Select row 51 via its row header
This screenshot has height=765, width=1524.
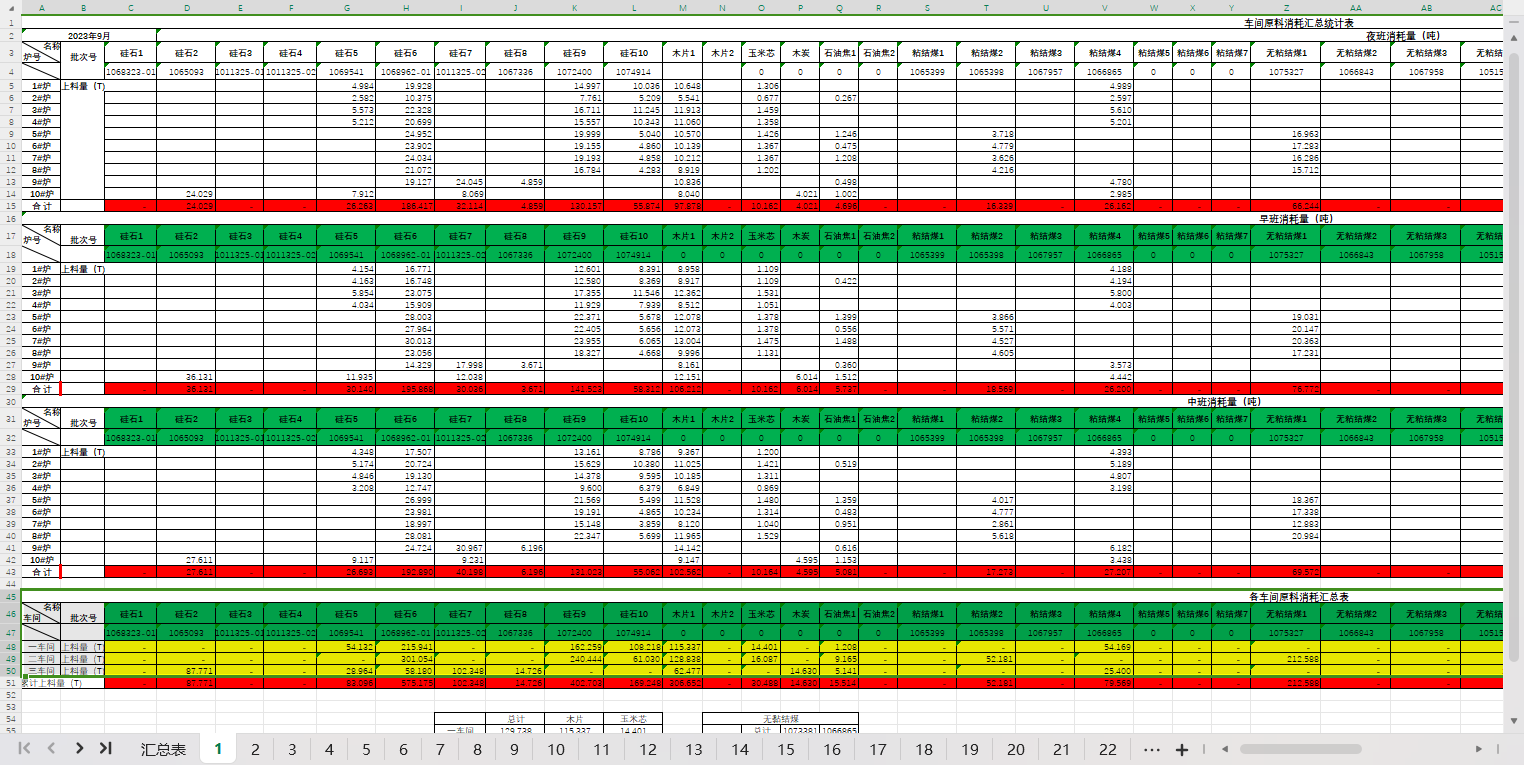click(10, 683)
